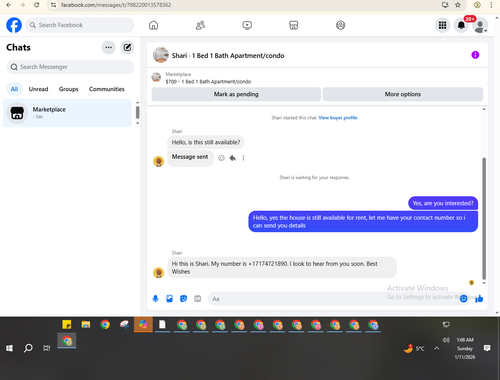Click 'Hello, is this still available?' message
The width and height of the screenshot is (500, 380).
(206, 142)
